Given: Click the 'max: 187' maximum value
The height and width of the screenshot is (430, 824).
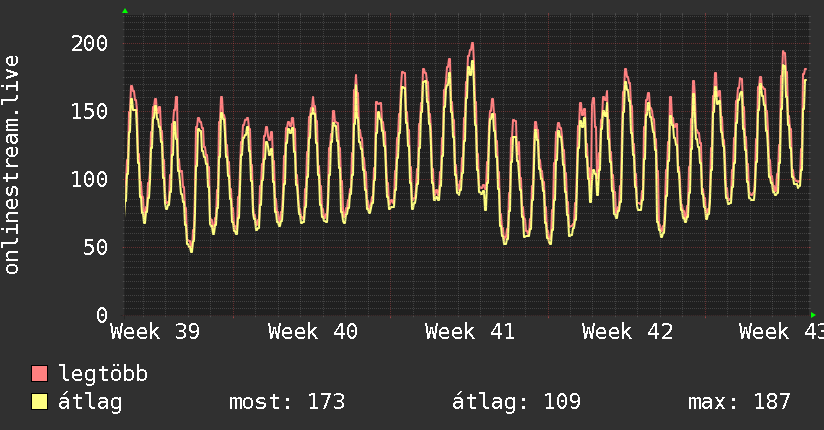Looking at the screenshot, I should tap(739, 402).
